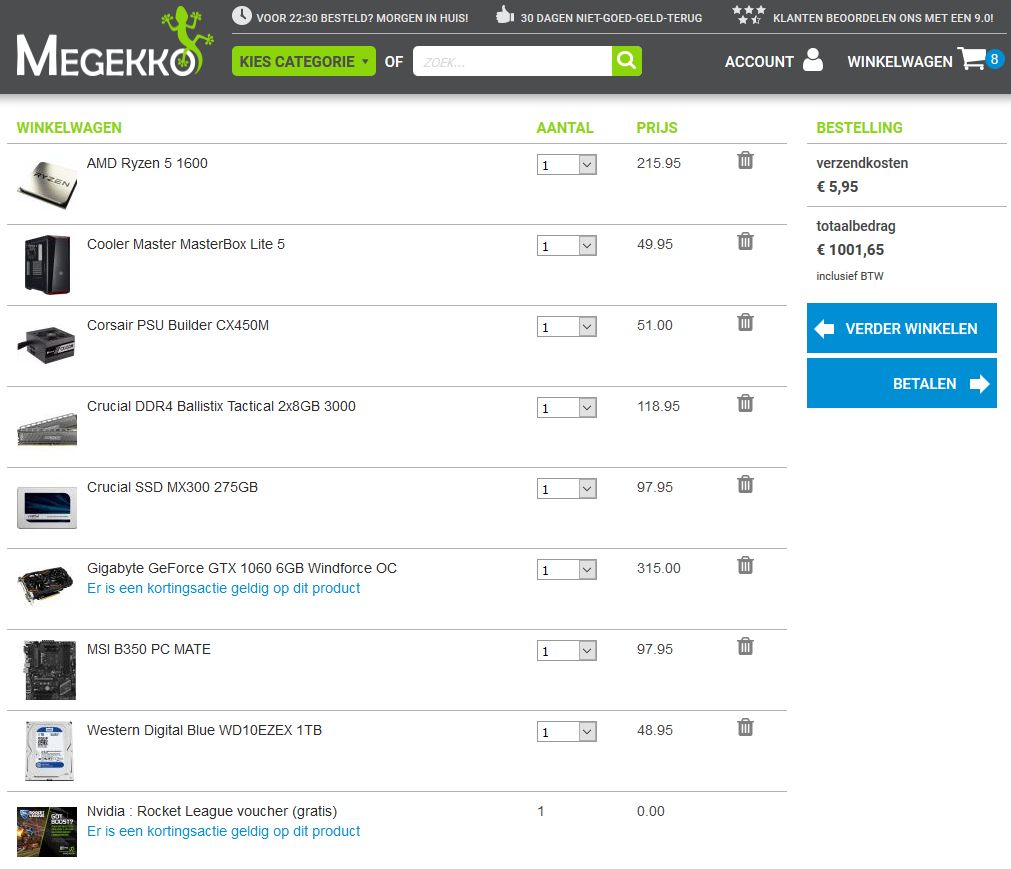The width and height of the screenshot is (1011, 869).
Task: Click the Corsair power supply thumbnail
Action: coord(47,345)
